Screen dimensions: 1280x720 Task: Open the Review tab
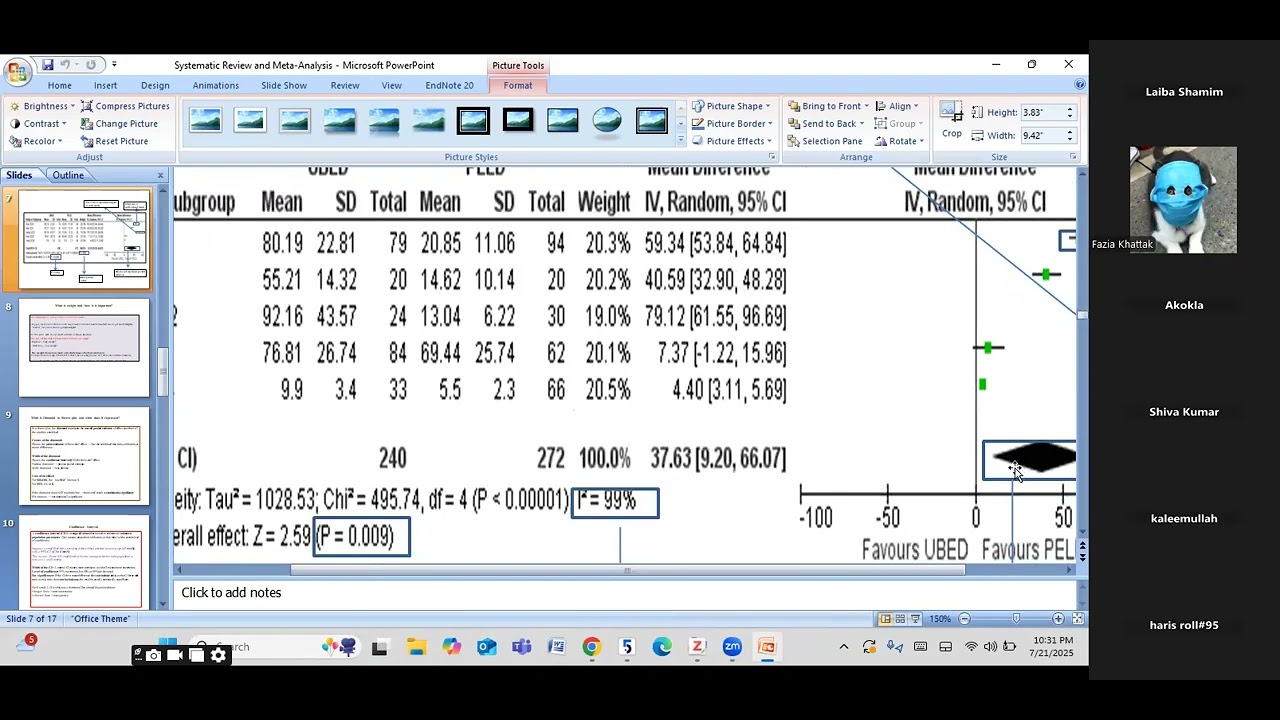click(x=345, y=85)
